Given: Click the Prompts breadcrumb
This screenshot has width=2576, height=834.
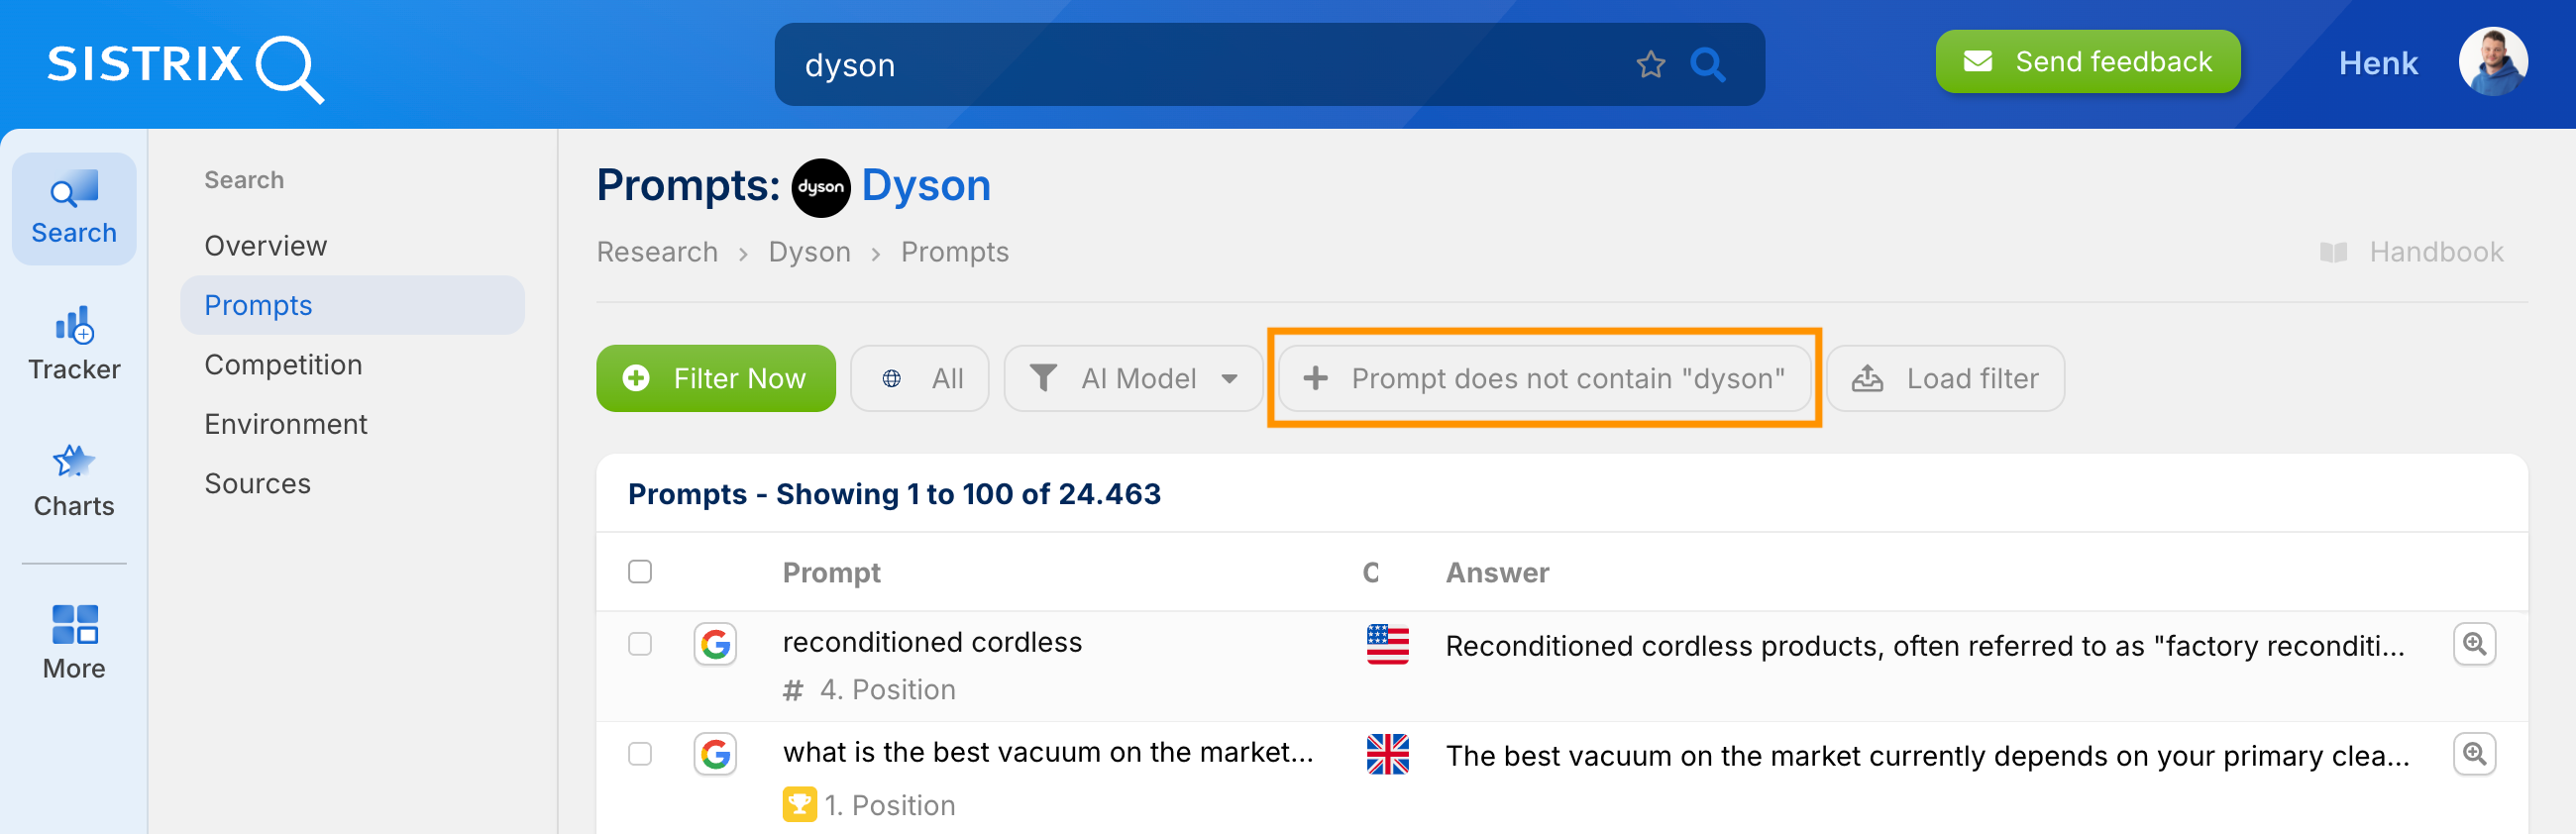Looking at the screenshot, I should pos(954,252).
